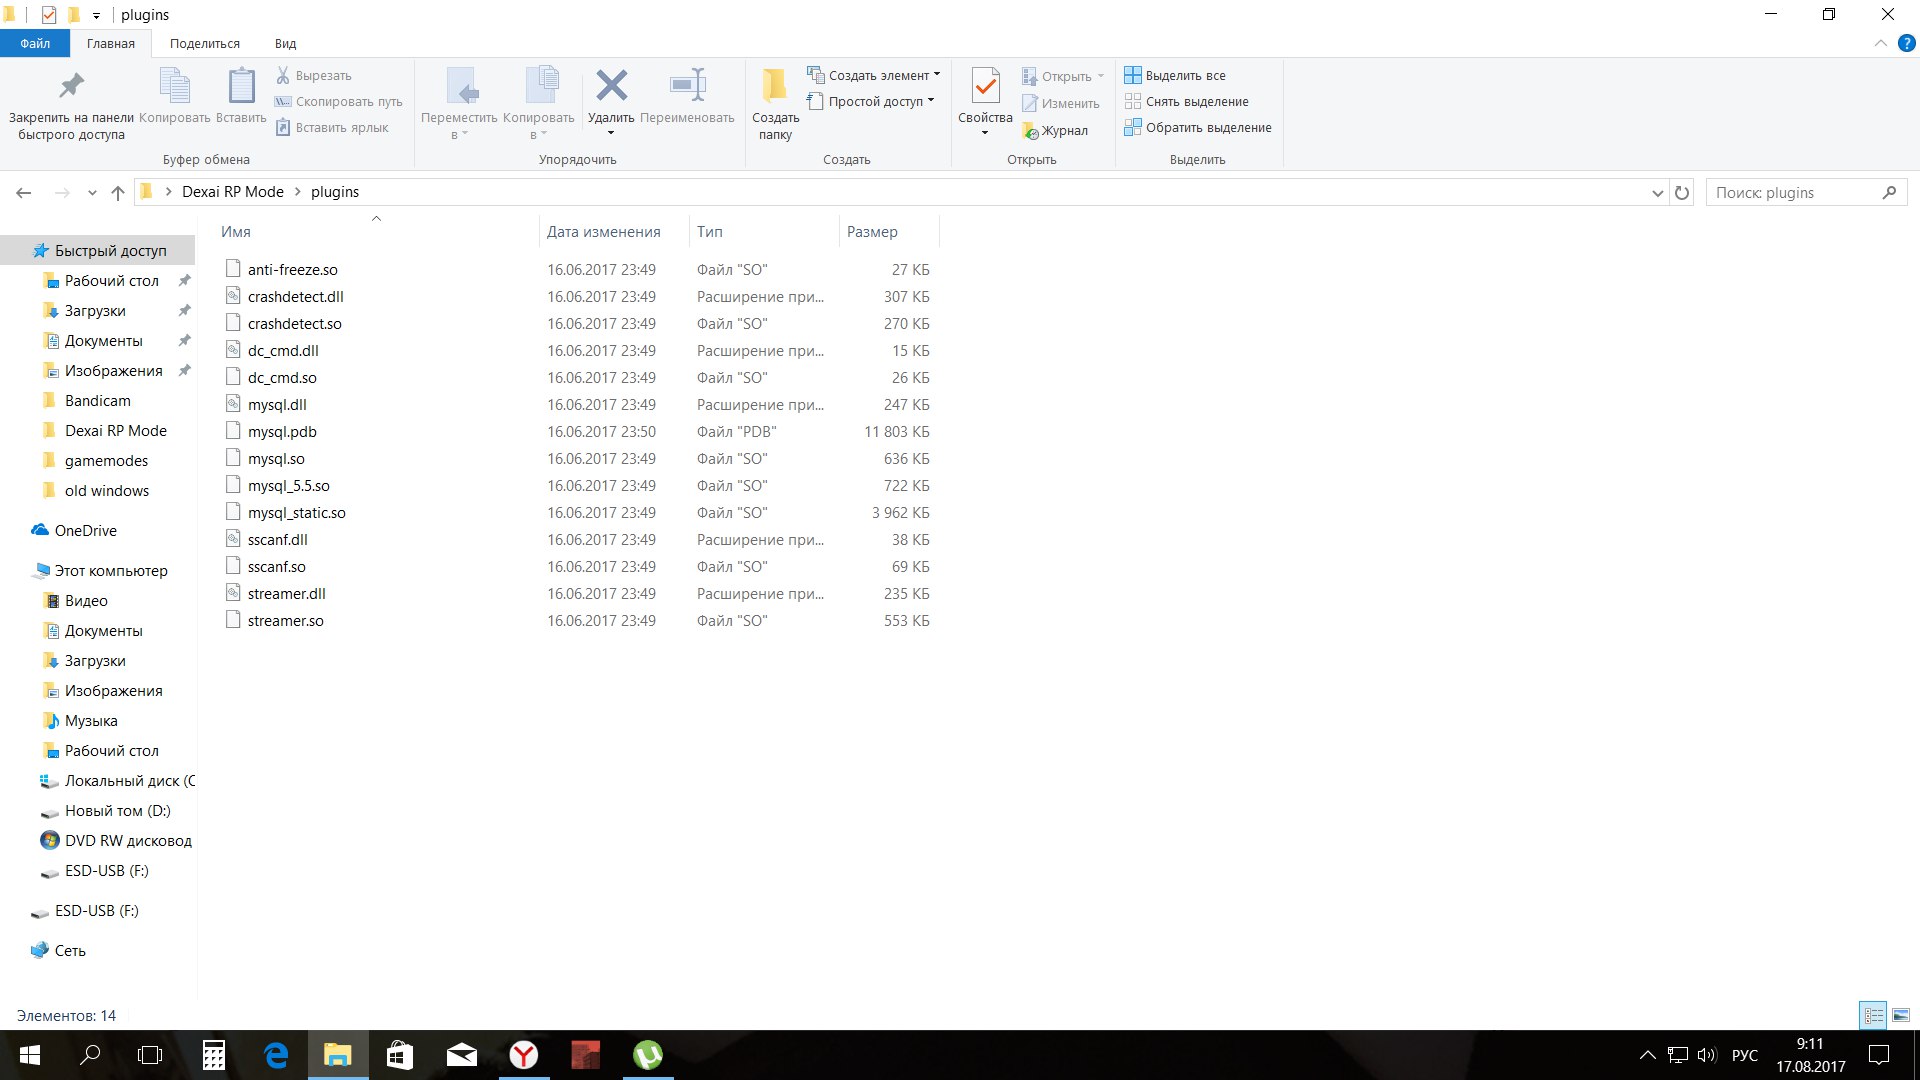Go up one folder level
The height and width of the screenshot is (1080, 1920).
tap(118, 192)
